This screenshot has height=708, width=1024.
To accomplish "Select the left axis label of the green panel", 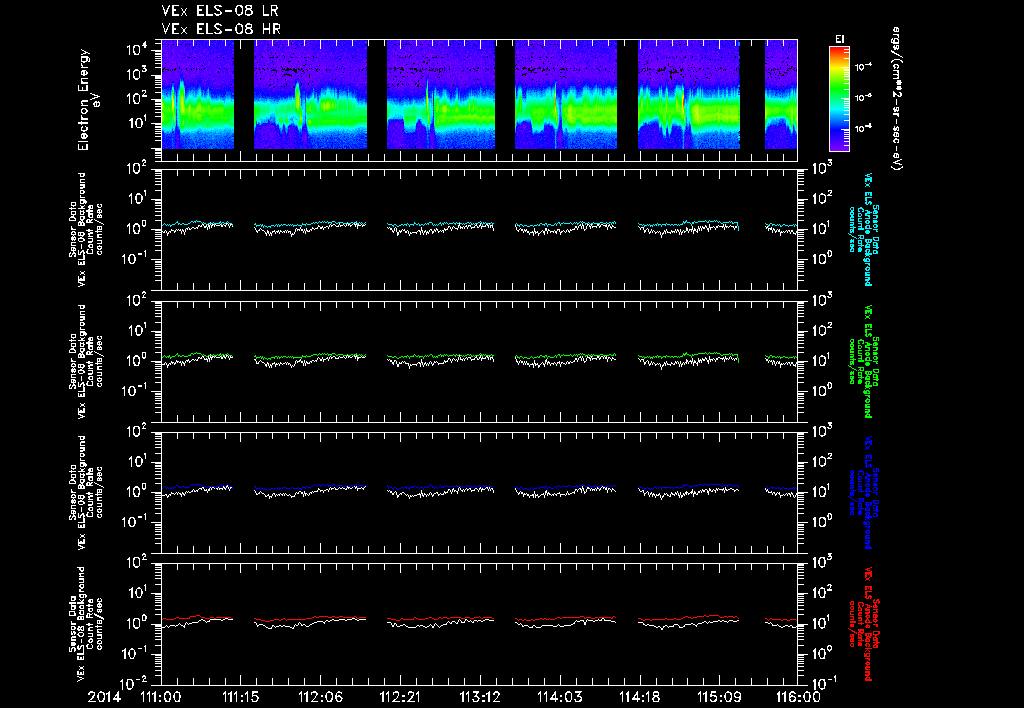I will click(86, 361).
